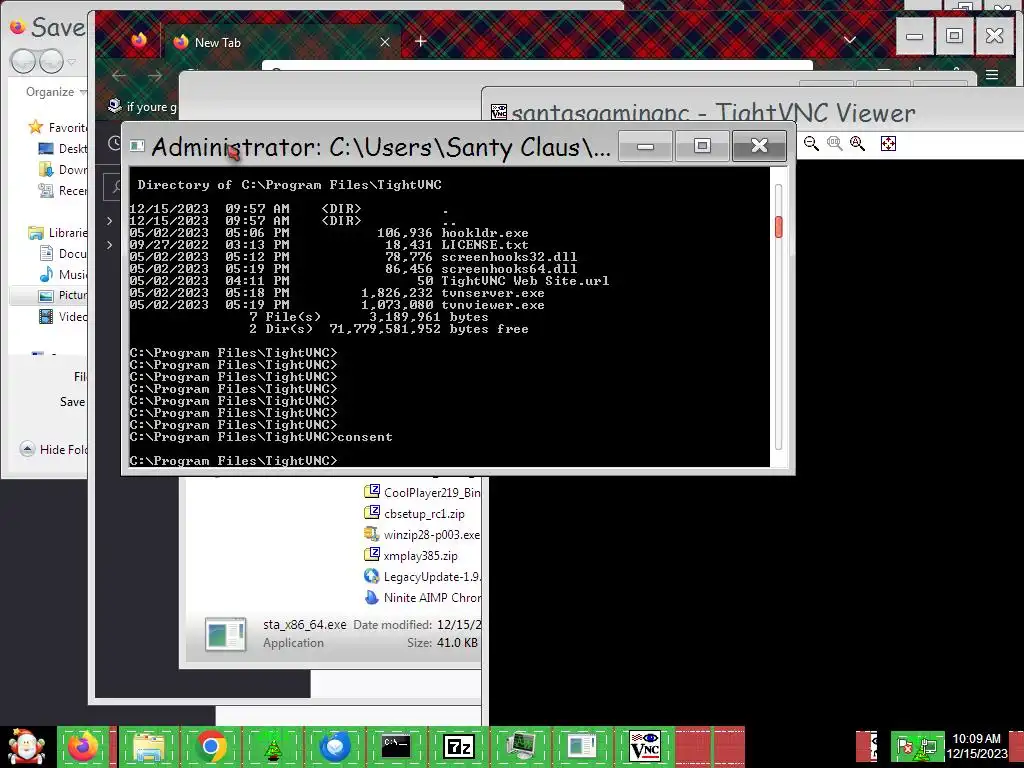This screenshot has height=768, width=1024.
Task: Select Downloads in the Save dialog sidebar
Action: (x=63, y=170)
